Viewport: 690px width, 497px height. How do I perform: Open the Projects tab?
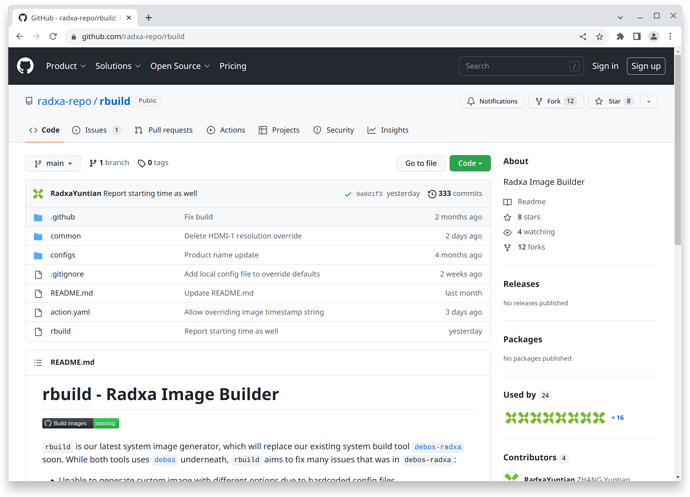(279, 130)
